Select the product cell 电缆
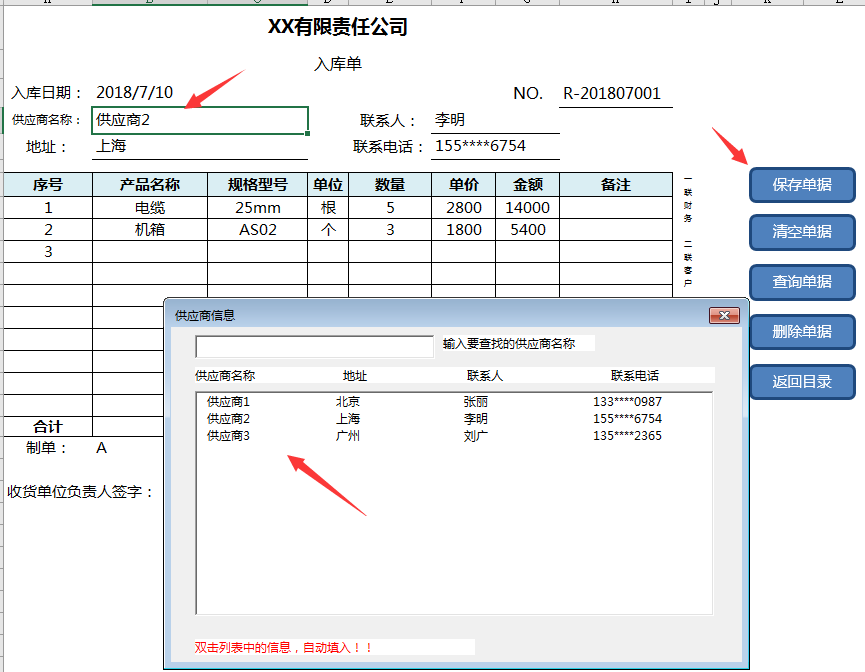The image size is (865, 672). click(x=150, y=207)
